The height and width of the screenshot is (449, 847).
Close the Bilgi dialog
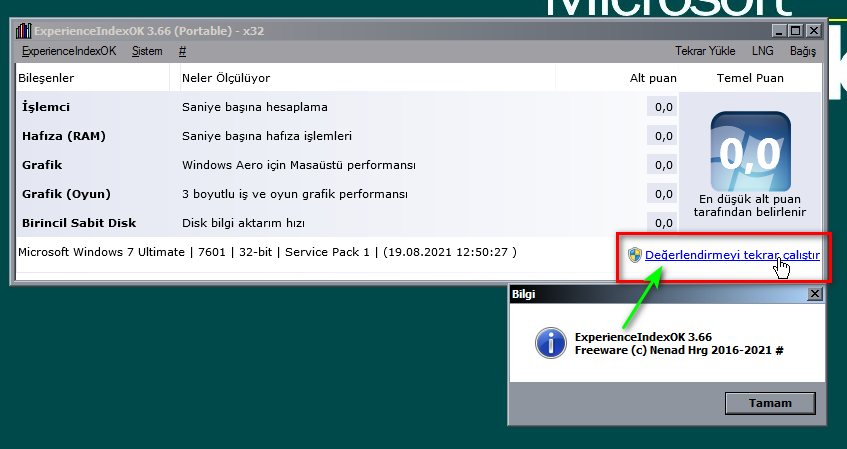[x=815, y=293]
